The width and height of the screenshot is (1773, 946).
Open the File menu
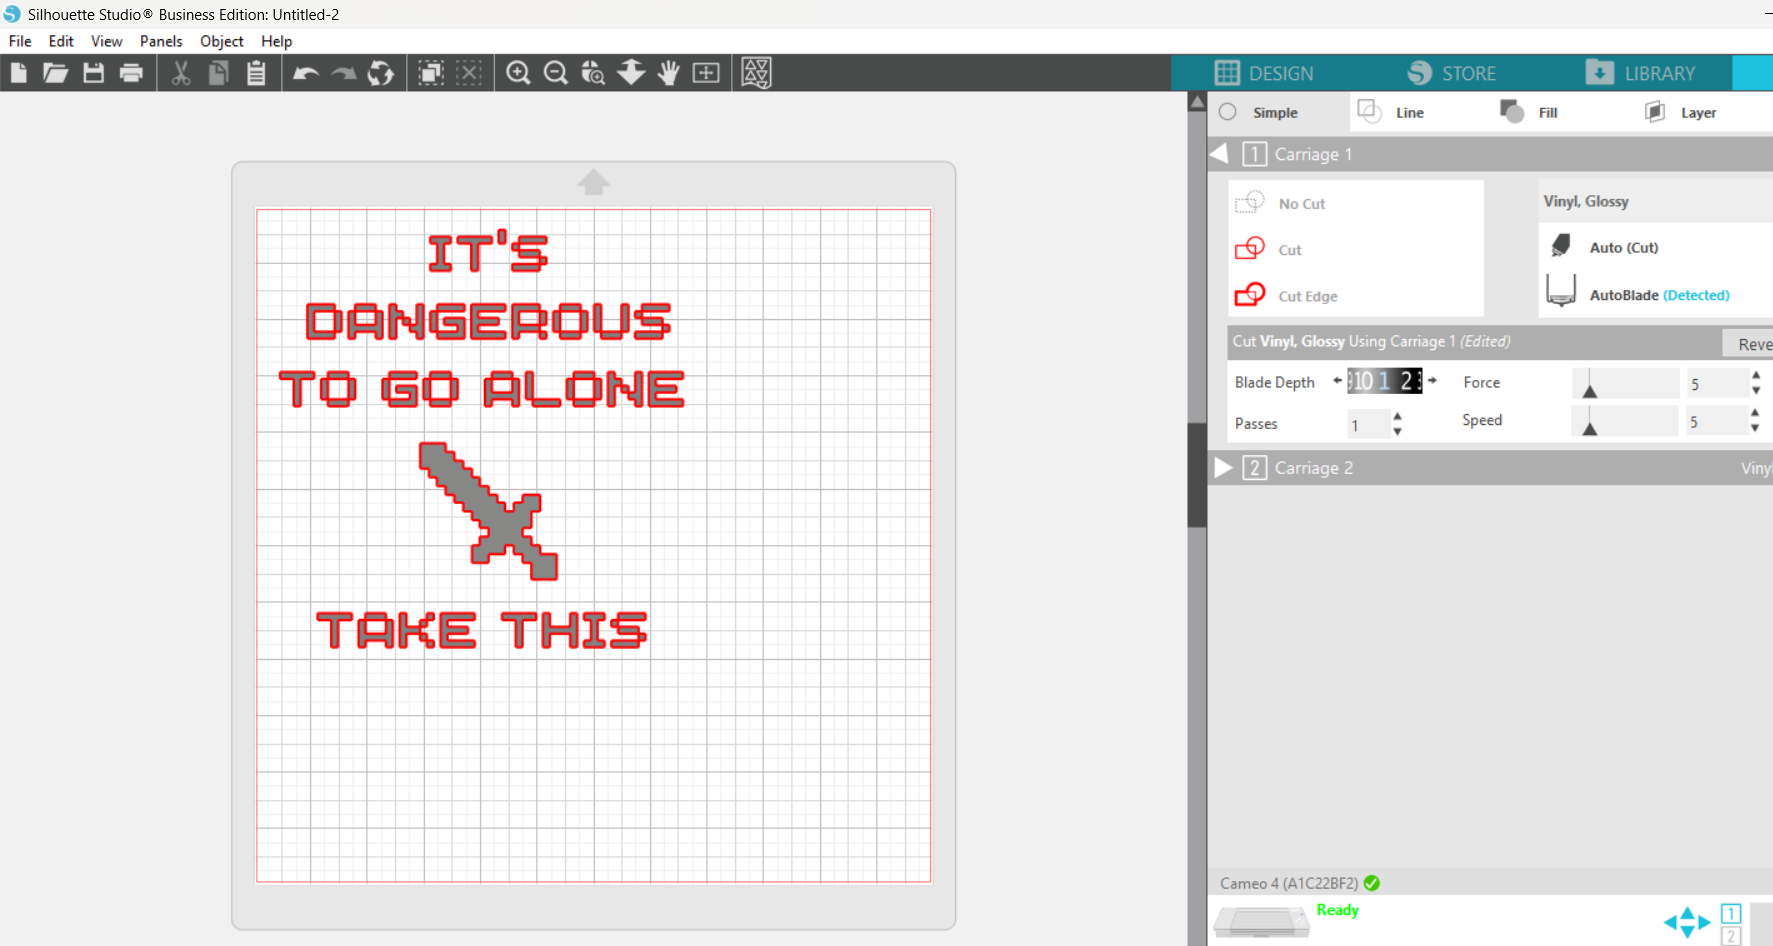[20, 41]
